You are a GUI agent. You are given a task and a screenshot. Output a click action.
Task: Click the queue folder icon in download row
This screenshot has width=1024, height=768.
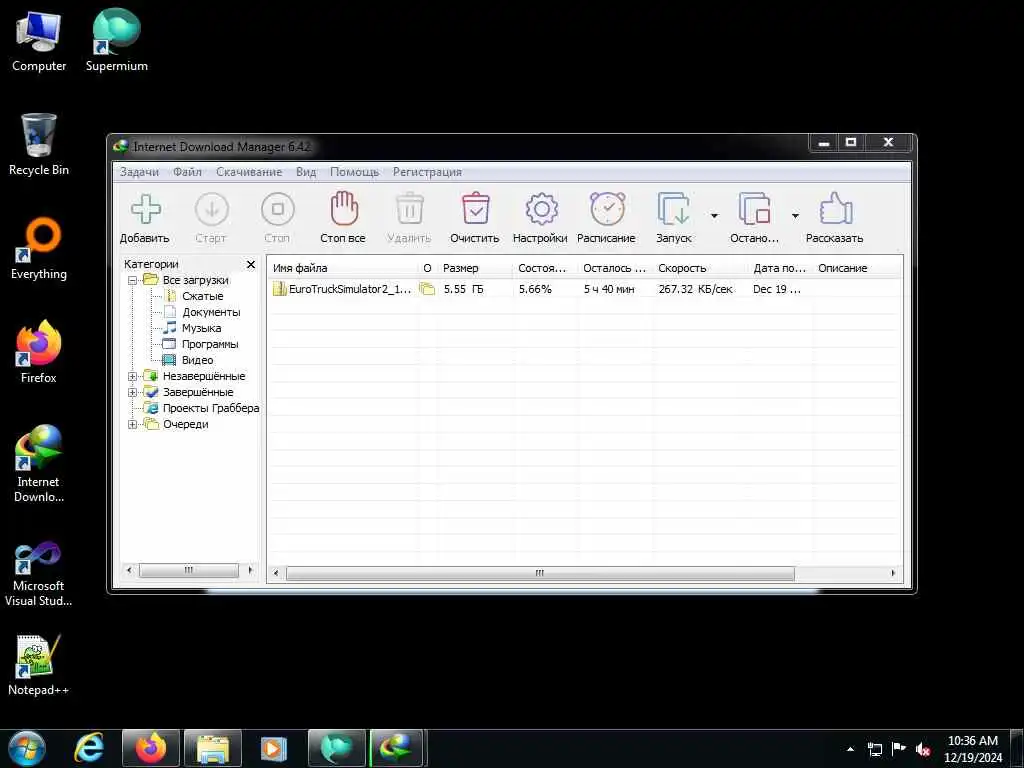pyautogui.click(x=427, y=289)
